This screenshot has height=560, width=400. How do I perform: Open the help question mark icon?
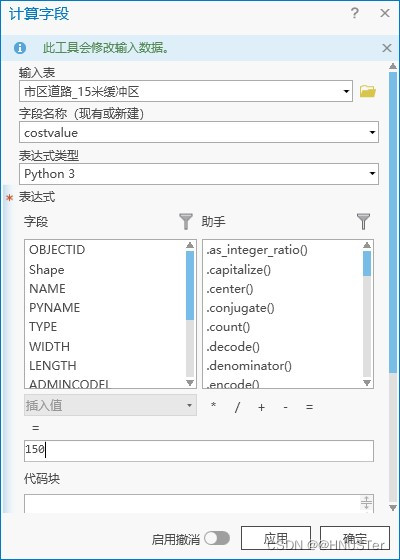[354, 13]
